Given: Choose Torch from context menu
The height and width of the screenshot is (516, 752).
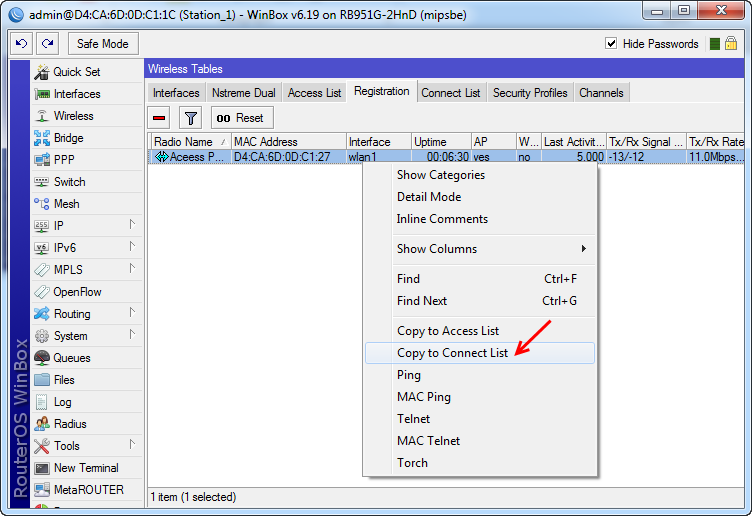Looking at the screenshot, I should pyautogui.click(x=480, y=463).
